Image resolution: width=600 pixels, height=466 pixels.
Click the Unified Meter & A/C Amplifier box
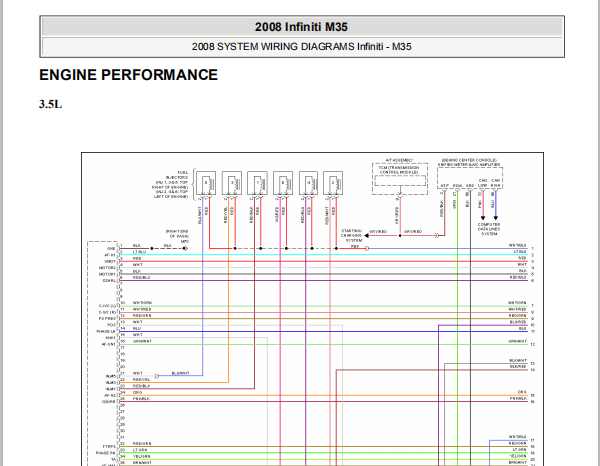coord(470,178)
